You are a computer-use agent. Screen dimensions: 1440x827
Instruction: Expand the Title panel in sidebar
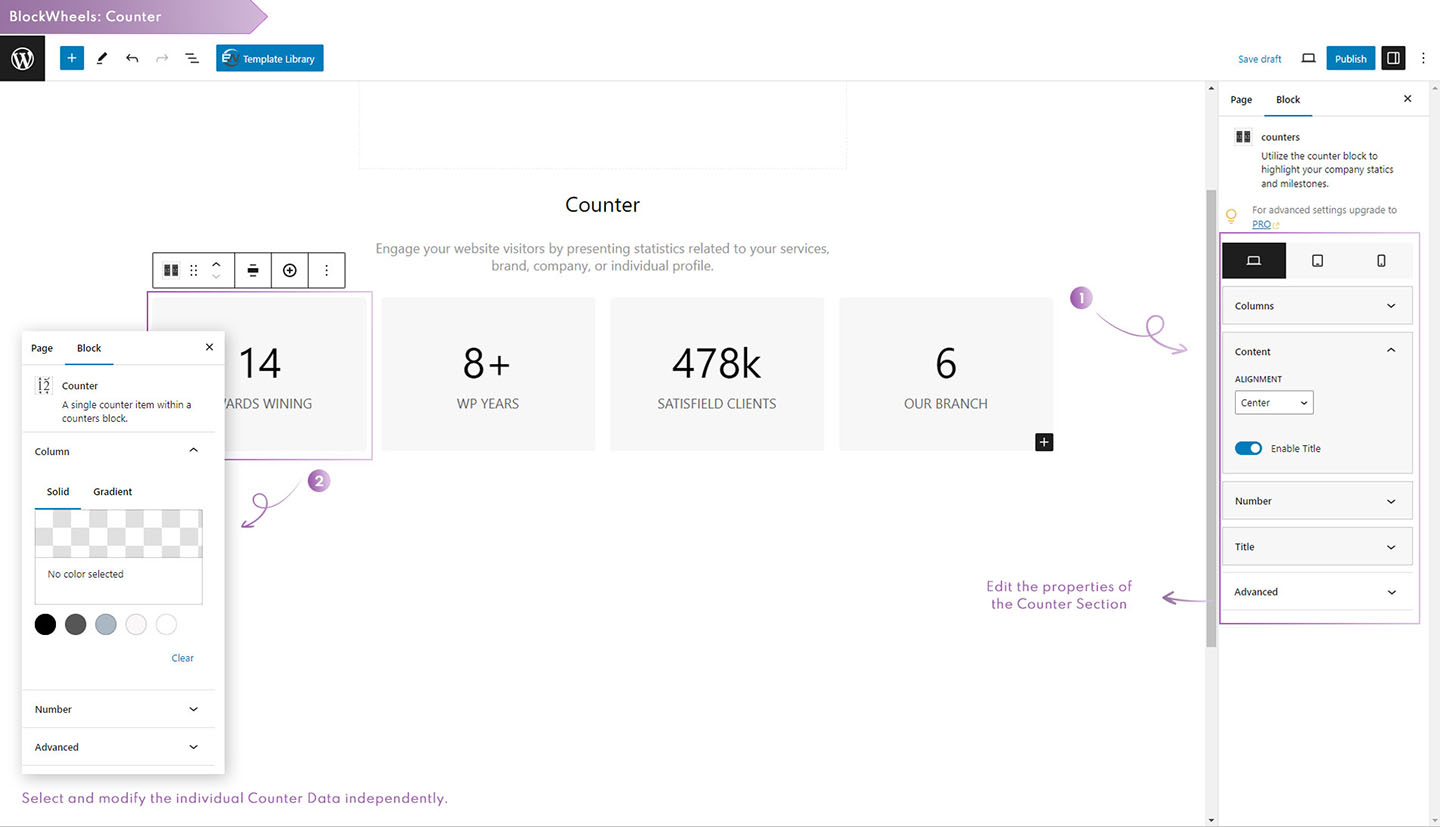click(1316, 547)
